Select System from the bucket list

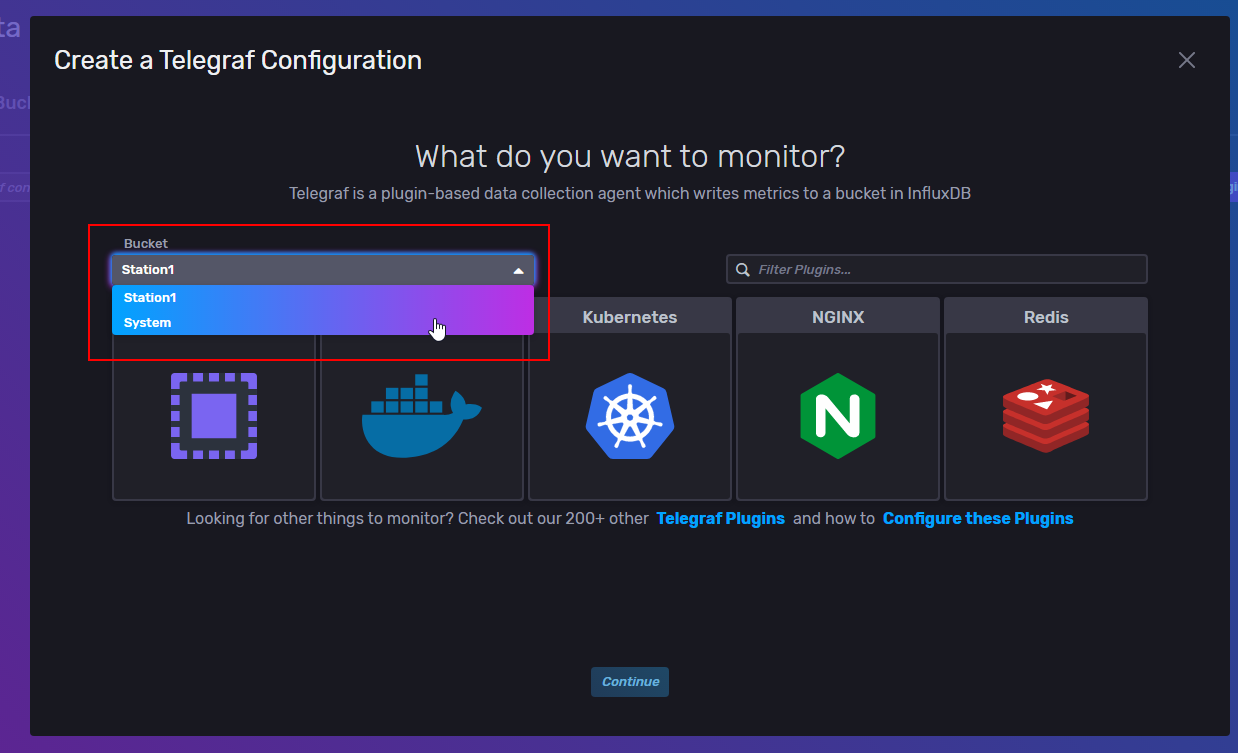click(x=323, y=323)
